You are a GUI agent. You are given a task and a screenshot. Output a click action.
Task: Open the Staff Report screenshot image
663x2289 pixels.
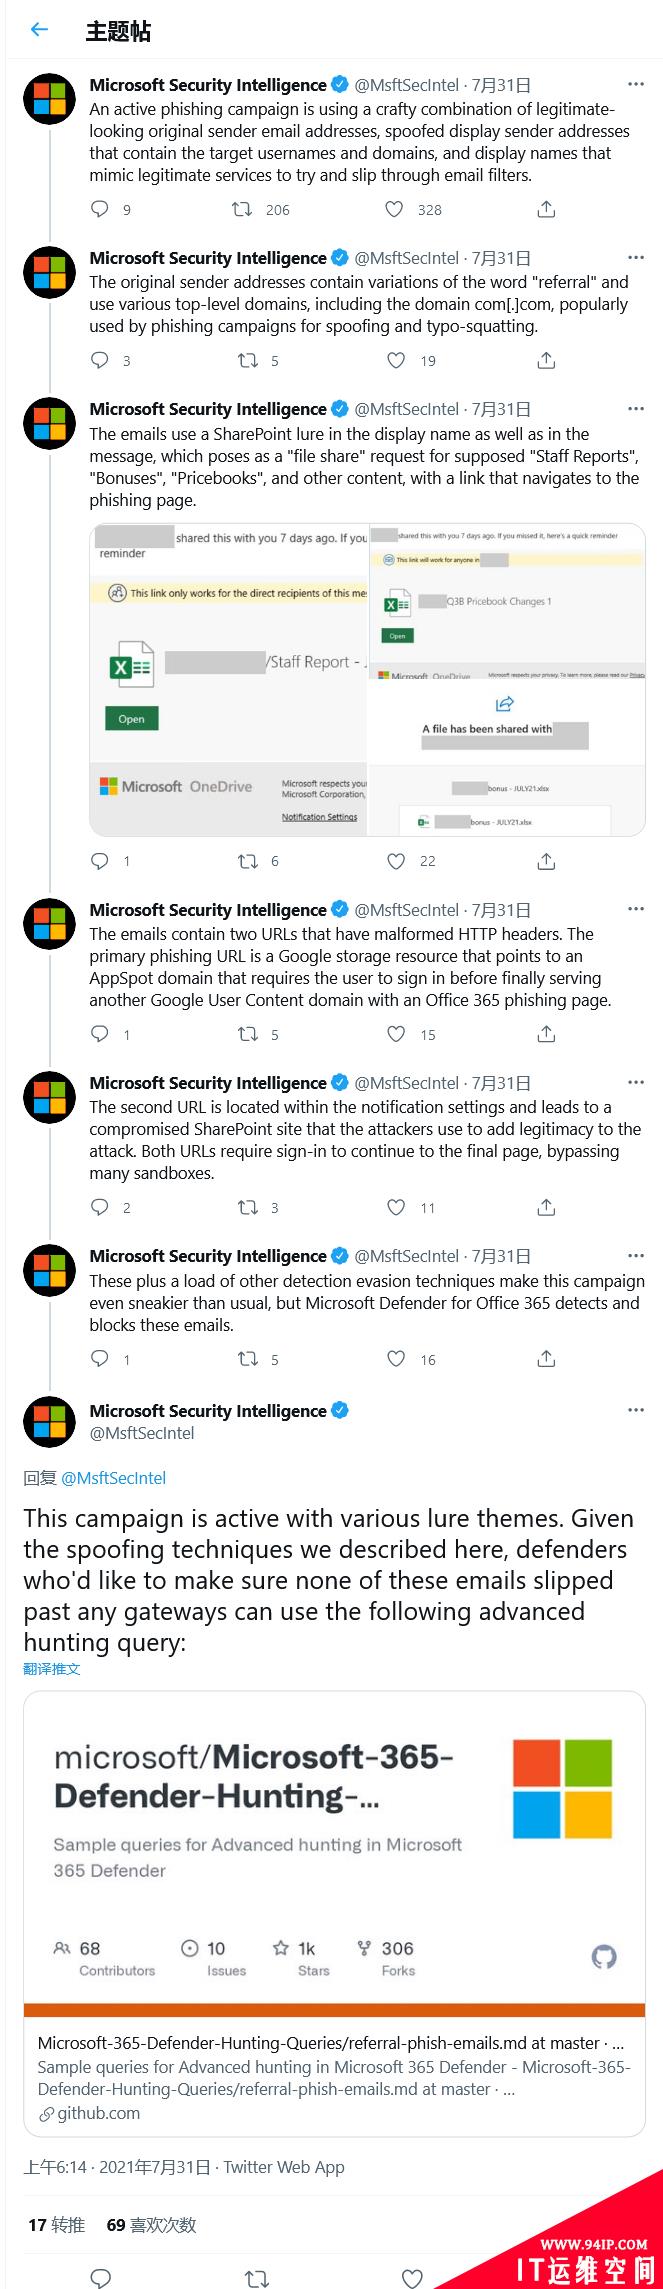(229, 679)
